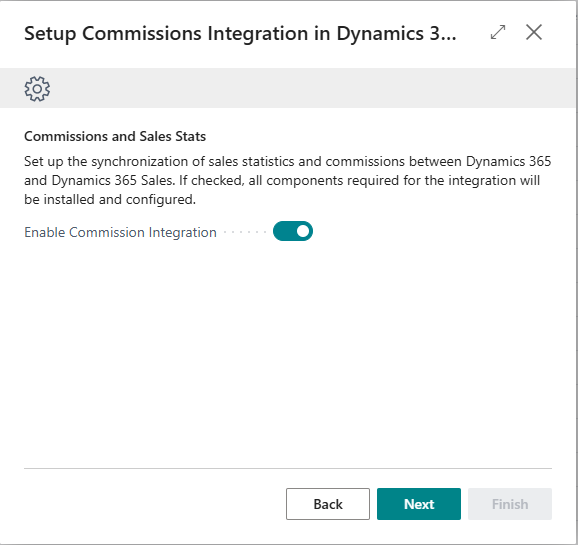Click the dotted leader beside the toggle label
578x545 pixels.
pos(245,232)
